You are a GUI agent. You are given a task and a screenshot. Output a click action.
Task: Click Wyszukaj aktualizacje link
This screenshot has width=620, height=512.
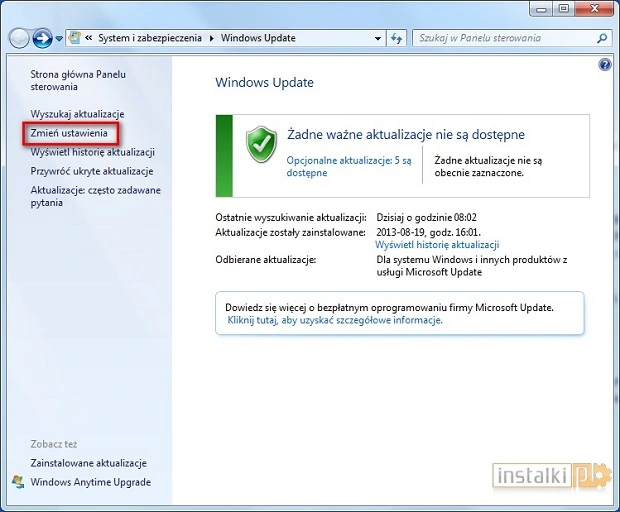point(78,114)
